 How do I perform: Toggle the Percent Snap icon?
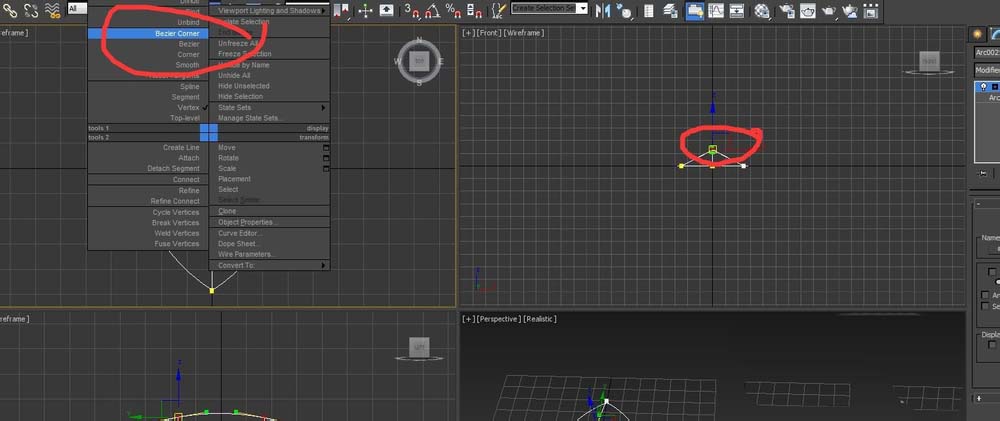pos(453,9)
